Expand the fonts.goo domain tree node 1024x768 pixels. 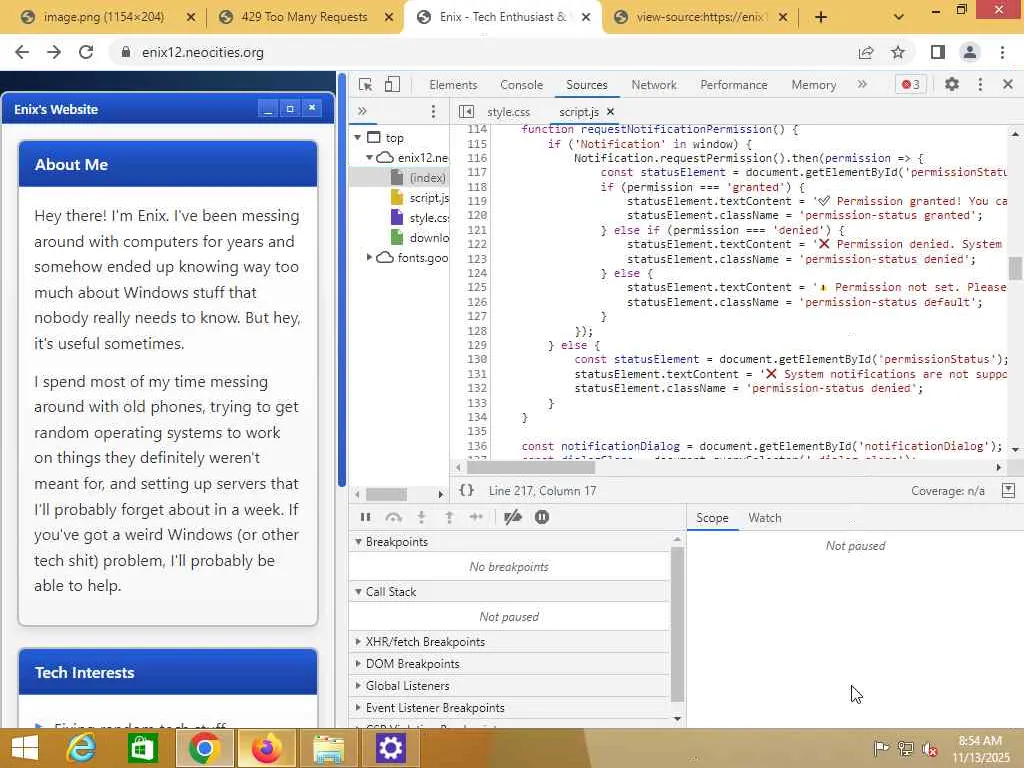[370, 258]
